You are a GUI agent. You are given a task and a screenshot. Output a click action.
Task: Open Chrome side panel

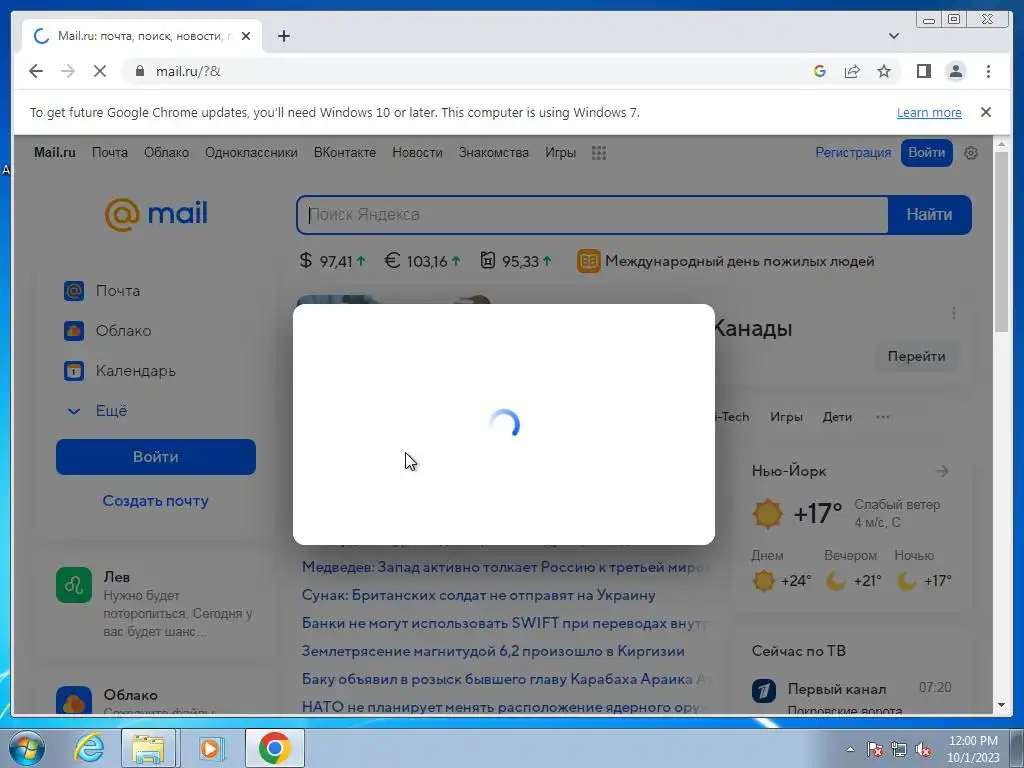(x=923, y=71)
